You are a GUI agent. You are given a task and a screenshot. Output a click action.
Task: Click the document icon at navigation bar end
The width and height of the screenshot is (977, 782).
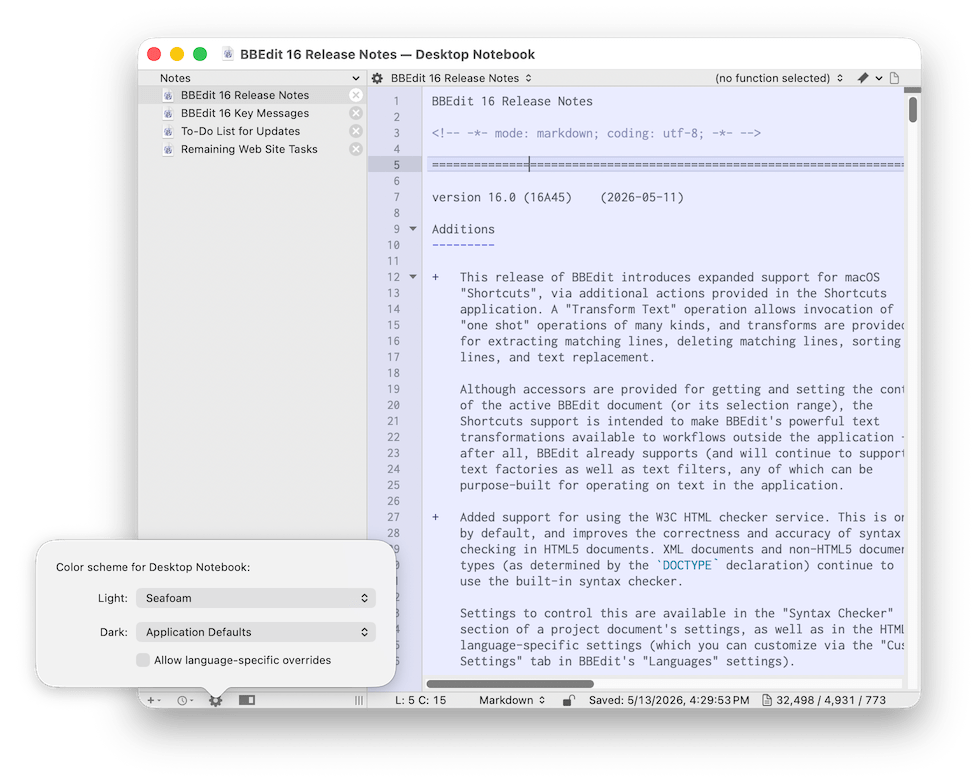click(x=895, y=78)
